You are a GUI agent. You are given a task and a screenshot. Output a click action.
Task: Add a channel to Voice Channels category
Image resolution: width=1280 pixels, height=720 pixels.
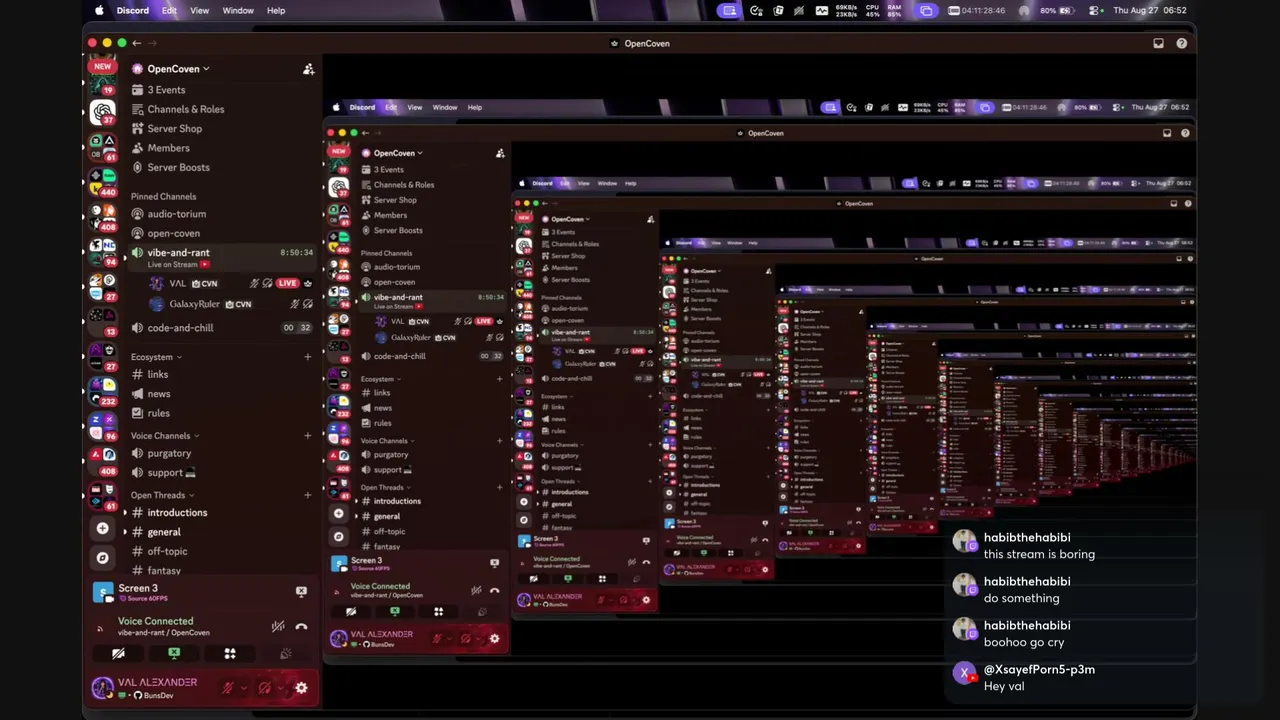click(x=308, y=436)
